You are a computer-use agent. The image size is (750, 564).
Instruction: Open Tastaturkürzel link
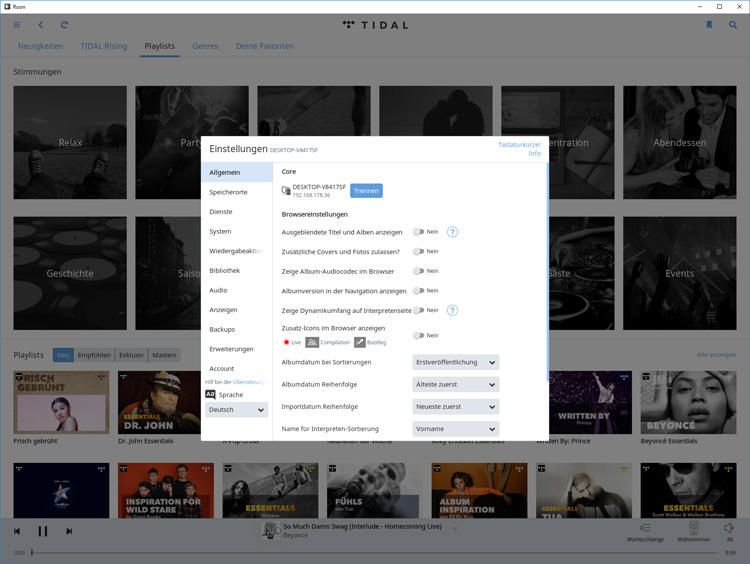519,144
